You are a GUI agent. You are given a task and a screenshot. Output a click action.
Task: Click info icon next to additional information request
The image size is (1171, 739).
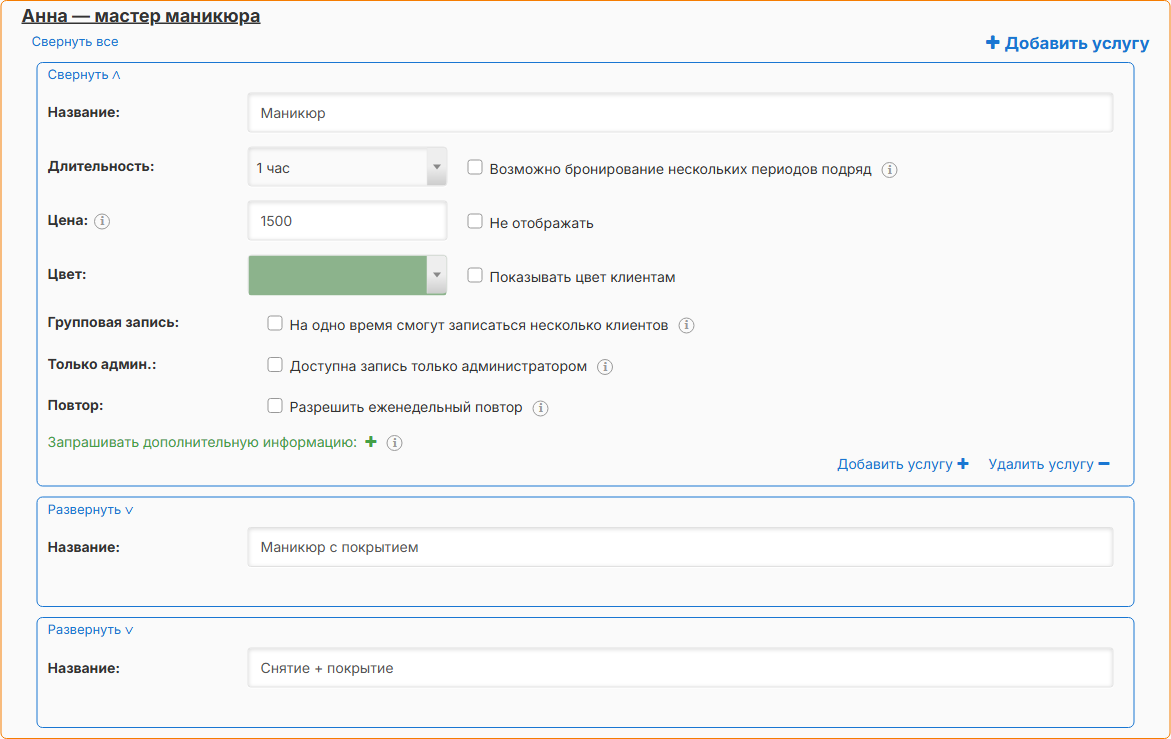pos(395,443)
